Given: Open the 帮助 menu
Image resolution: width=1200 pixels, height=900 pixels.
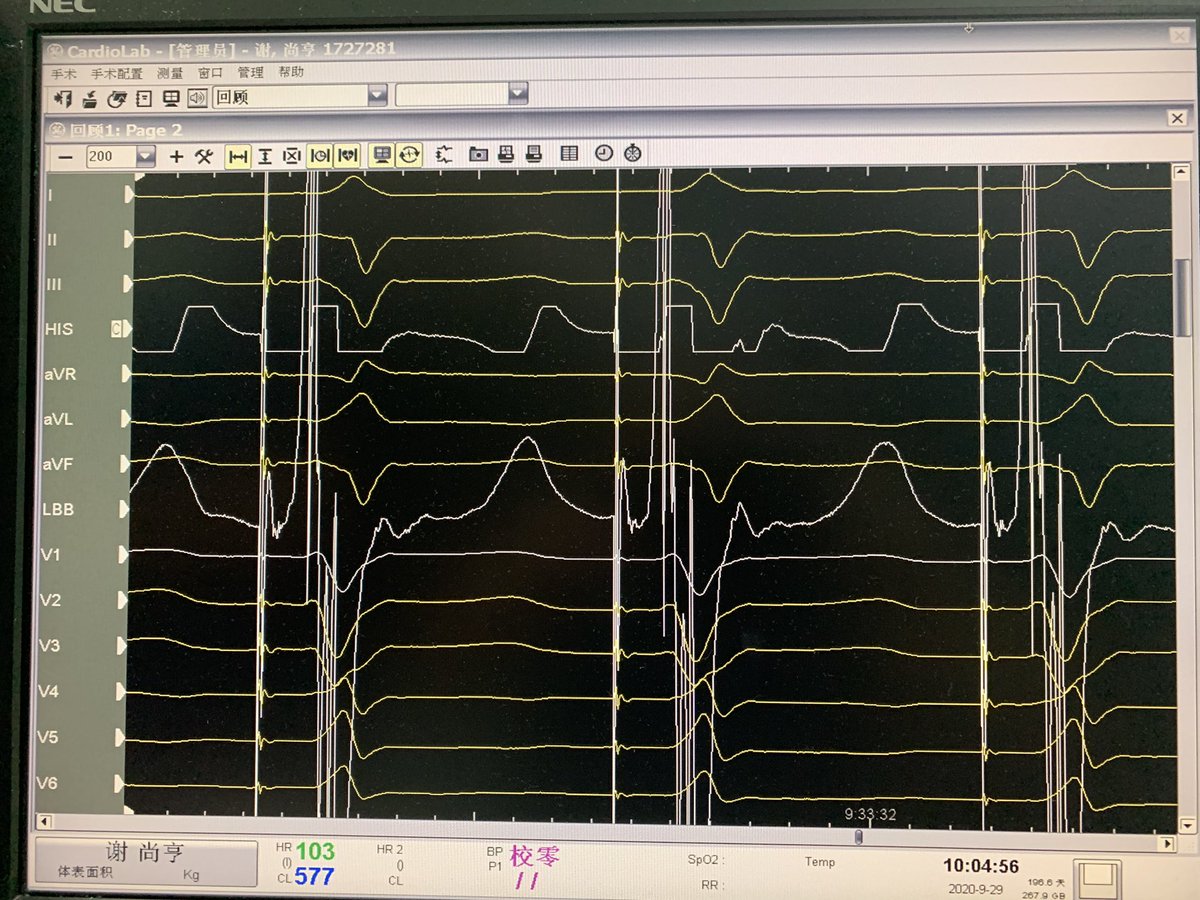Looking at the screenshot, I should pyautogui.click(x=291, y=73).
